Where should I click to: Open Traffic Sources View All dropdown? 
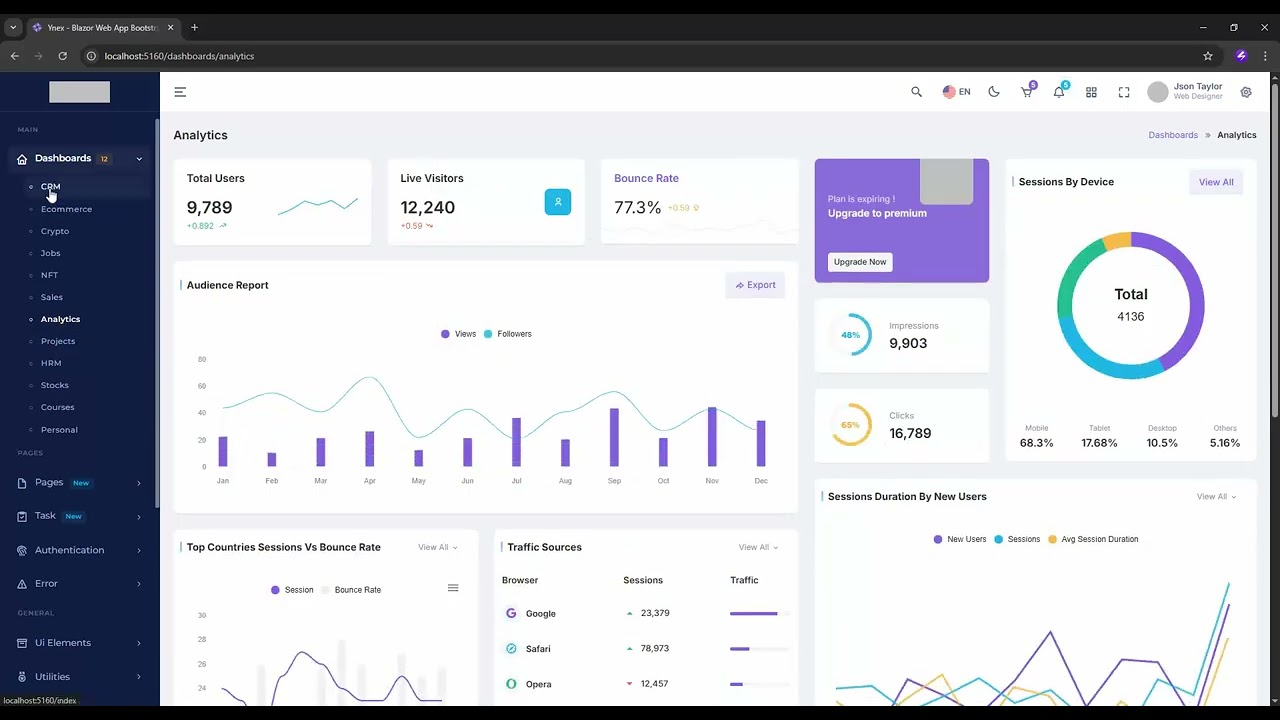[x=758, y=547]
